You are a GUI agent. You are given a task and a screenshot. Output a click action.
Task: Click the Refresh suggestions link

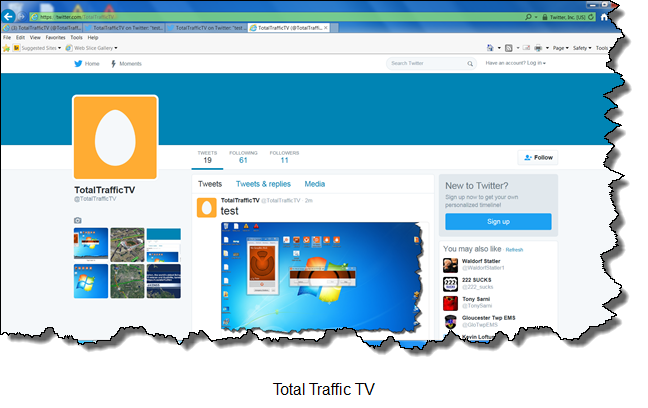coord(514,250)
